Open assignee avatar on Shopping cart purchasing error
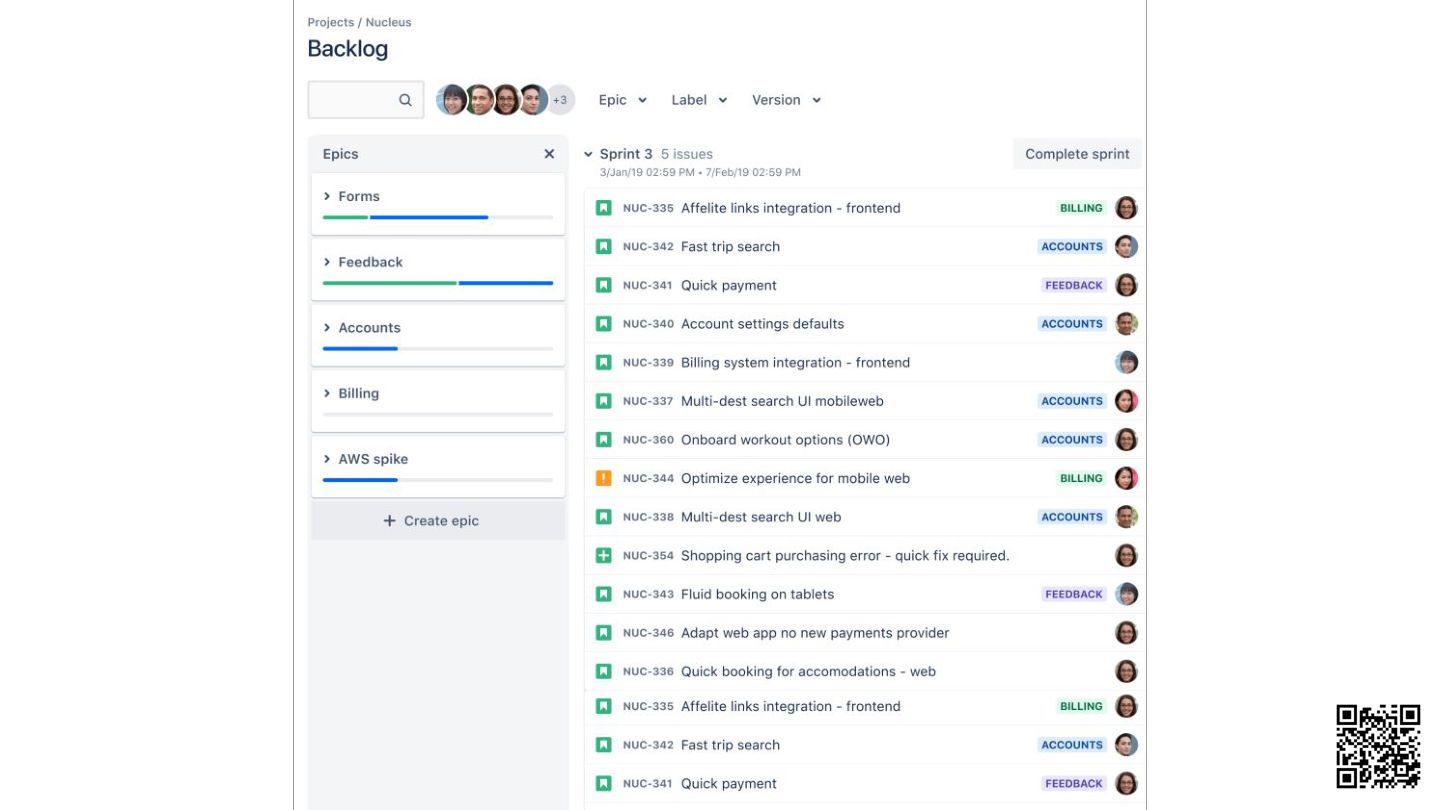The image size is (1440, 810). click(x=1126, y=555)
